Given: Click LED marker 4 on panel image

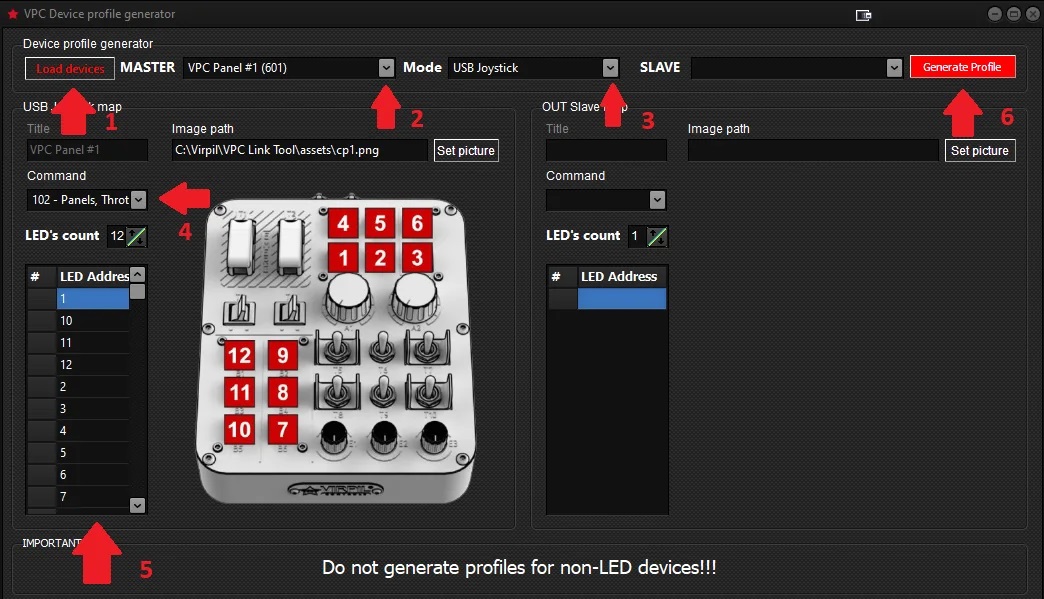Looking at the screenshot, I should (x=343, y=223).
